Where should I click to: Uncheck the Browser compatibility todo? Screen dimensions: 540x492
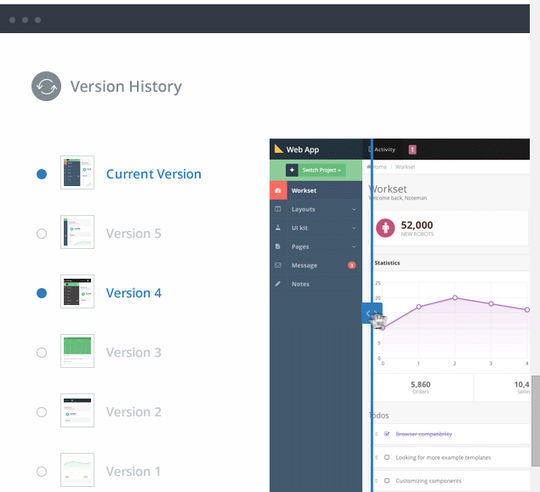tap(387, 434)
